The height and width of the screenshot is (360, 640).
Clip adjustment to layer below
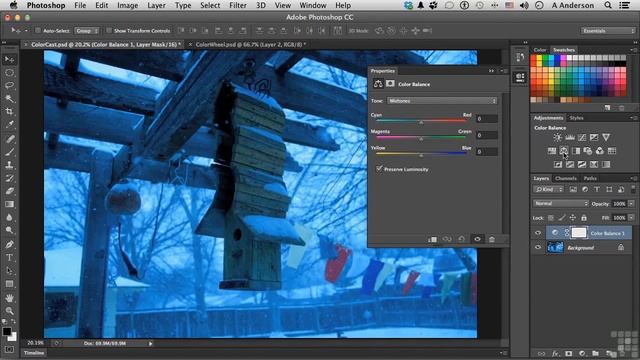(433, 240)
